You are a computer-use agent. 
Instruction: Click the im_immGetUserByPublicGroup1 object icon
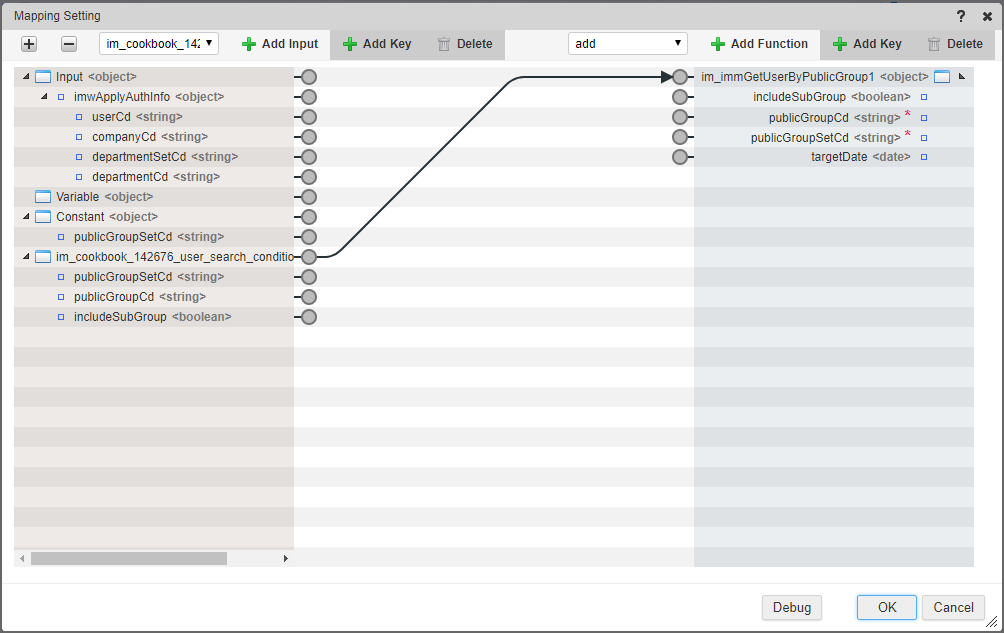[x=941, y=77]
